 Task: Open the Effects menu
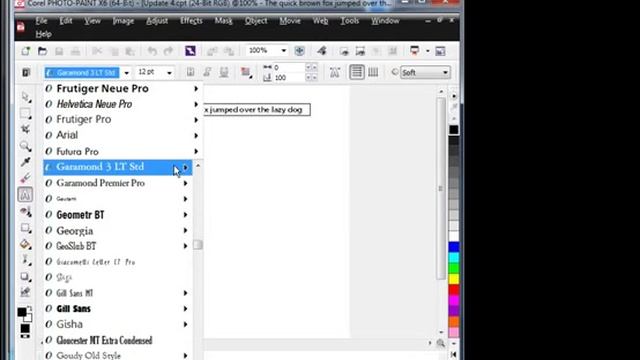191,21
